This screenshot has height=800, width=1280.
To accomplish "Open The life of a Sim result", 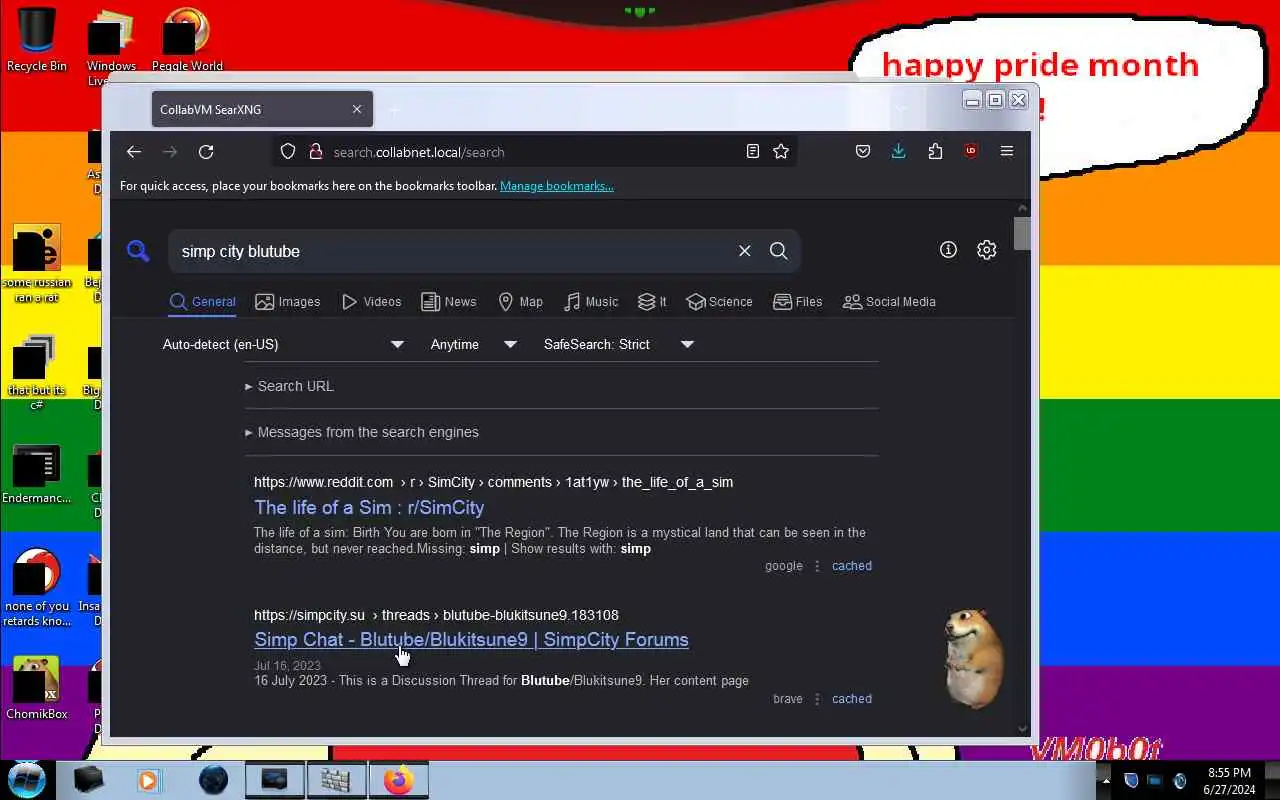I will point(369,507).
